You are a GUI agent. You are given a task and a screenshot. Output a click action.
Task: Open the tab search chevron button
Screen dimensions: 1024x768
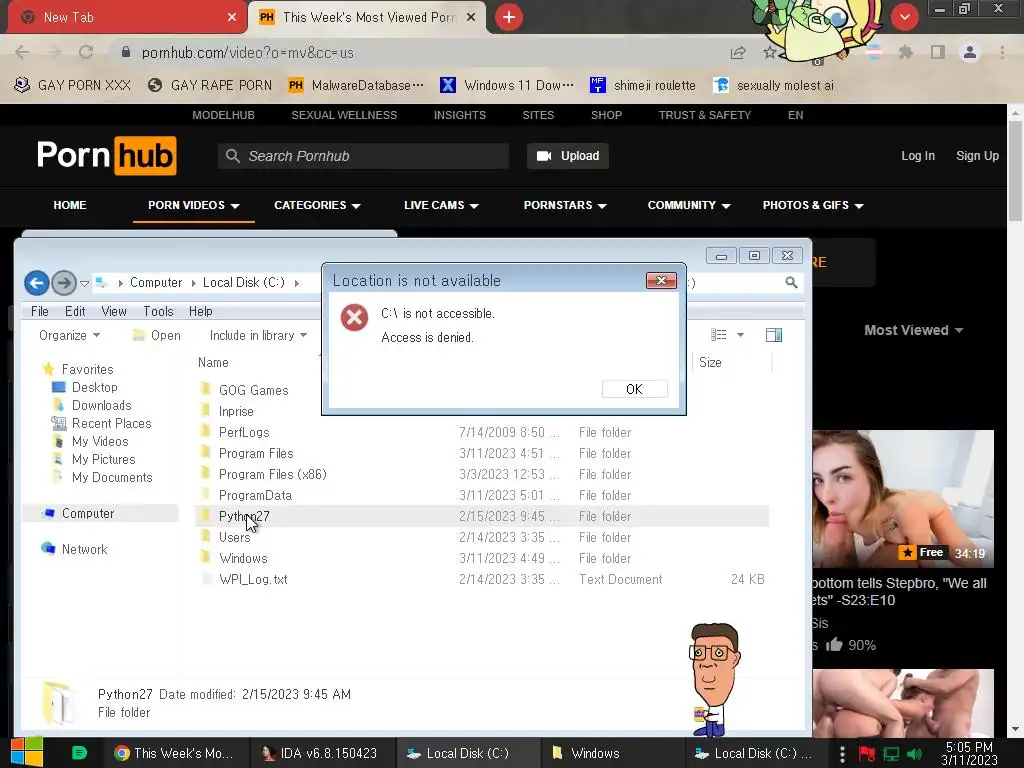(904, 17)
